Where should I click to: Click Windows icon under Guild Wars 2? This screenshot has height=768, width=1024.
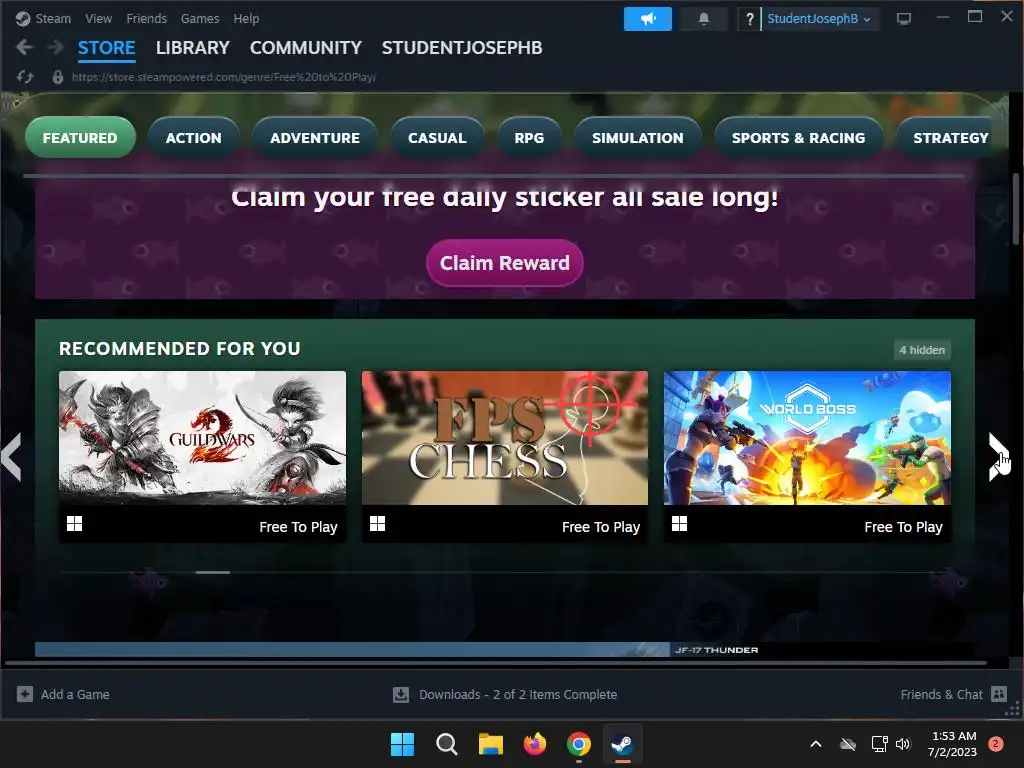(x=74, y=524)
